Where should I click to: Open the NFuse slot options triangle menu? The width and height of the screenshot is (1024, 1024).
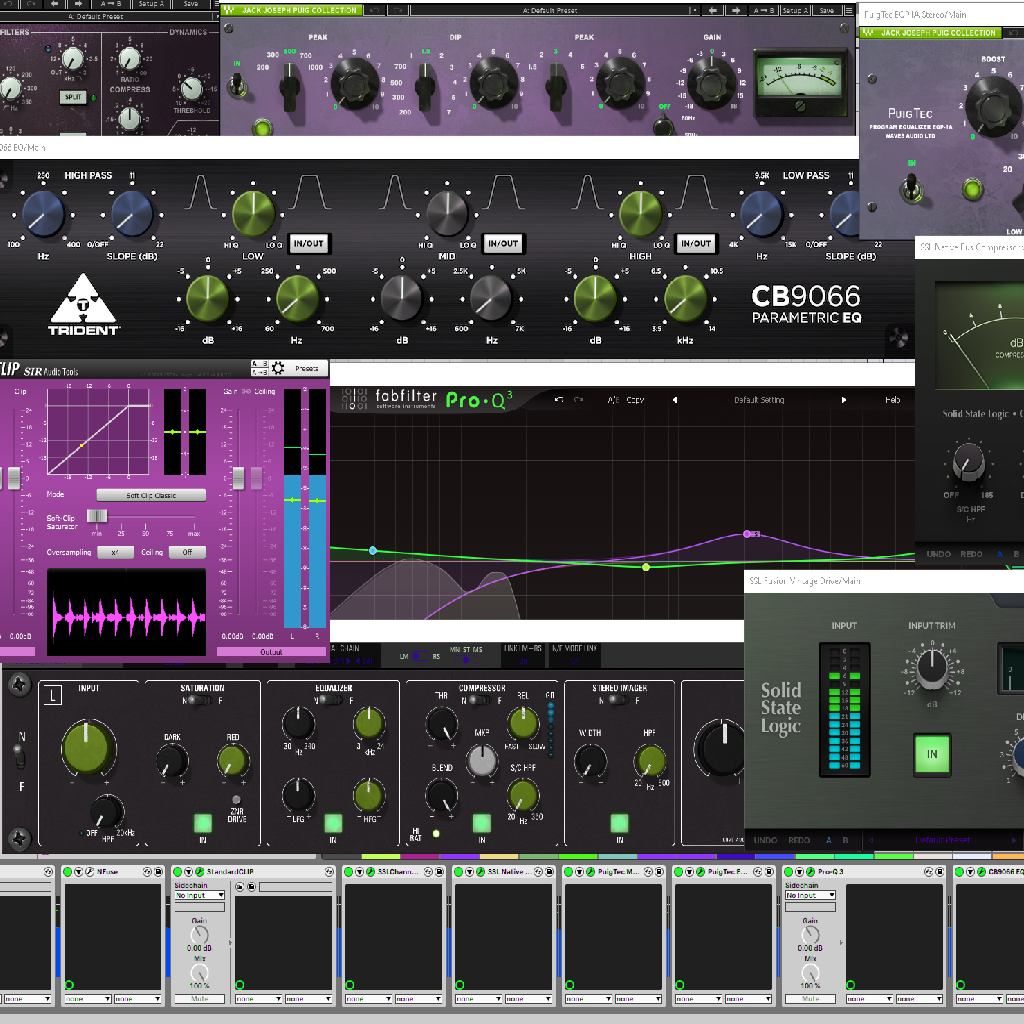[x=78, y=872]
